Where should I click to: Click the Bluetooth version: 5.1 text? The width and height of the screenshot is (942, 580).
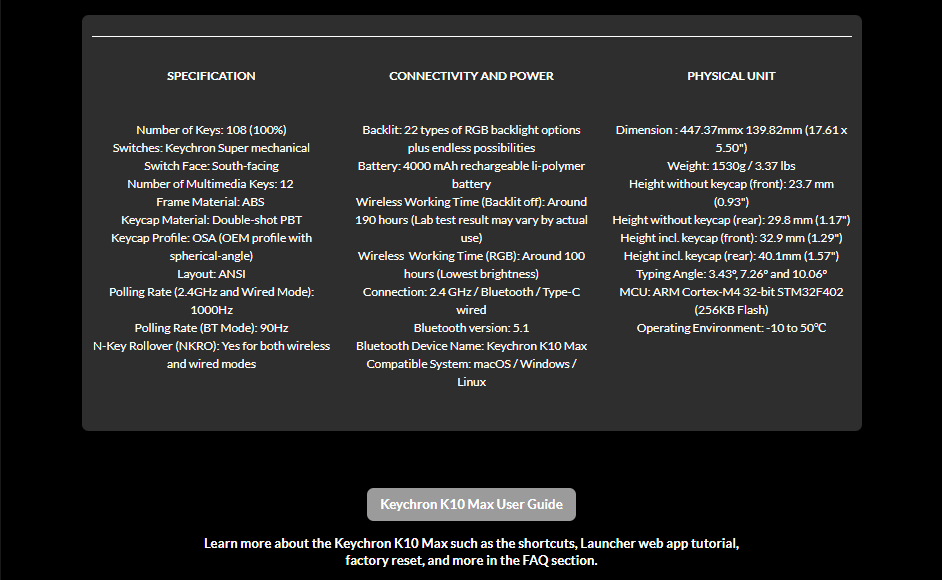tap(471, 328)
